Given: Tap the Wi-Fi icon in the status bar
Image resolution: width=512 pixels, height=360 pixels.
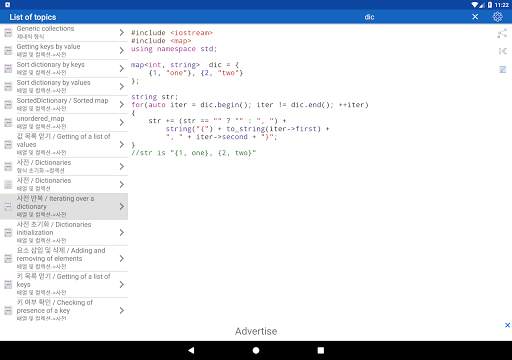Looking at the screenshot, I should (475, 5).
